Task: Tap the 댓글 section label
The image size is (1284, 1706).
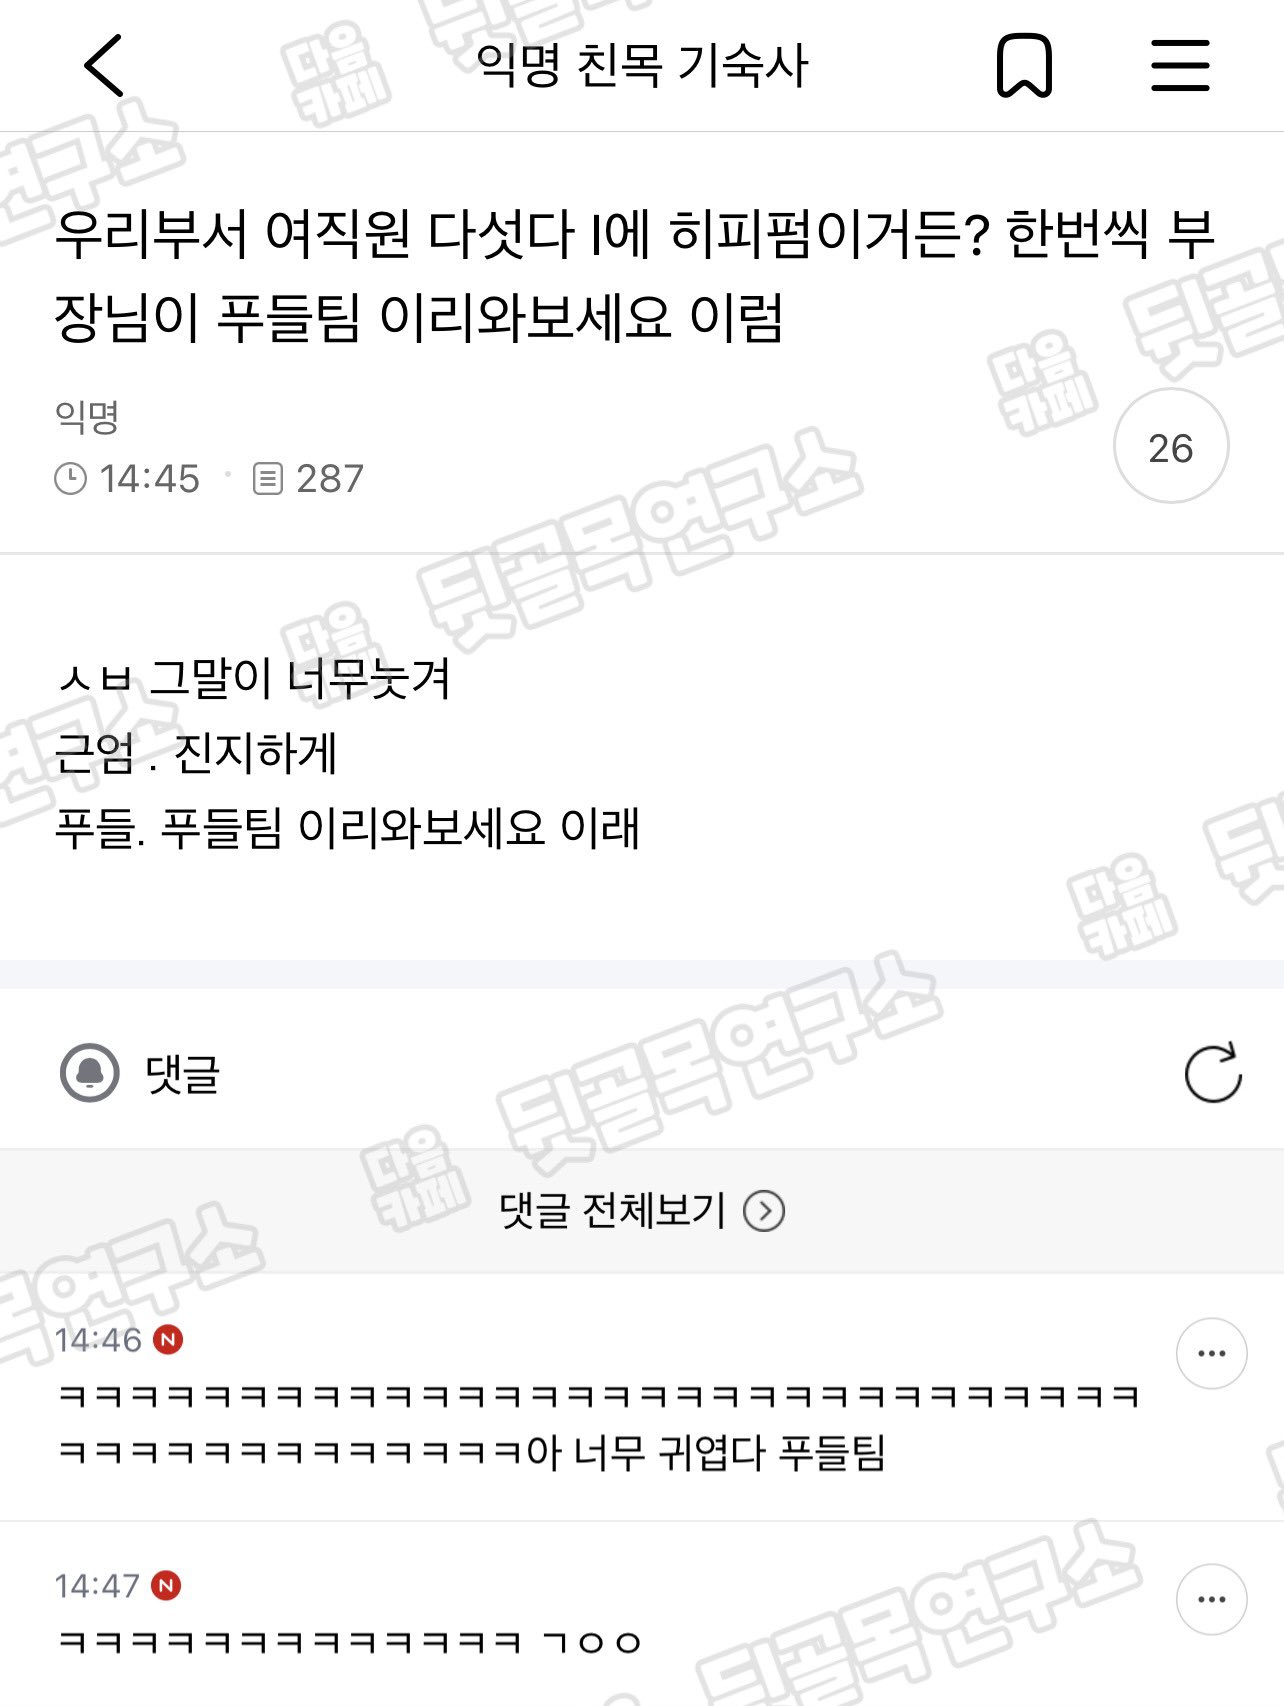Action: click(x=182, y=1074)
